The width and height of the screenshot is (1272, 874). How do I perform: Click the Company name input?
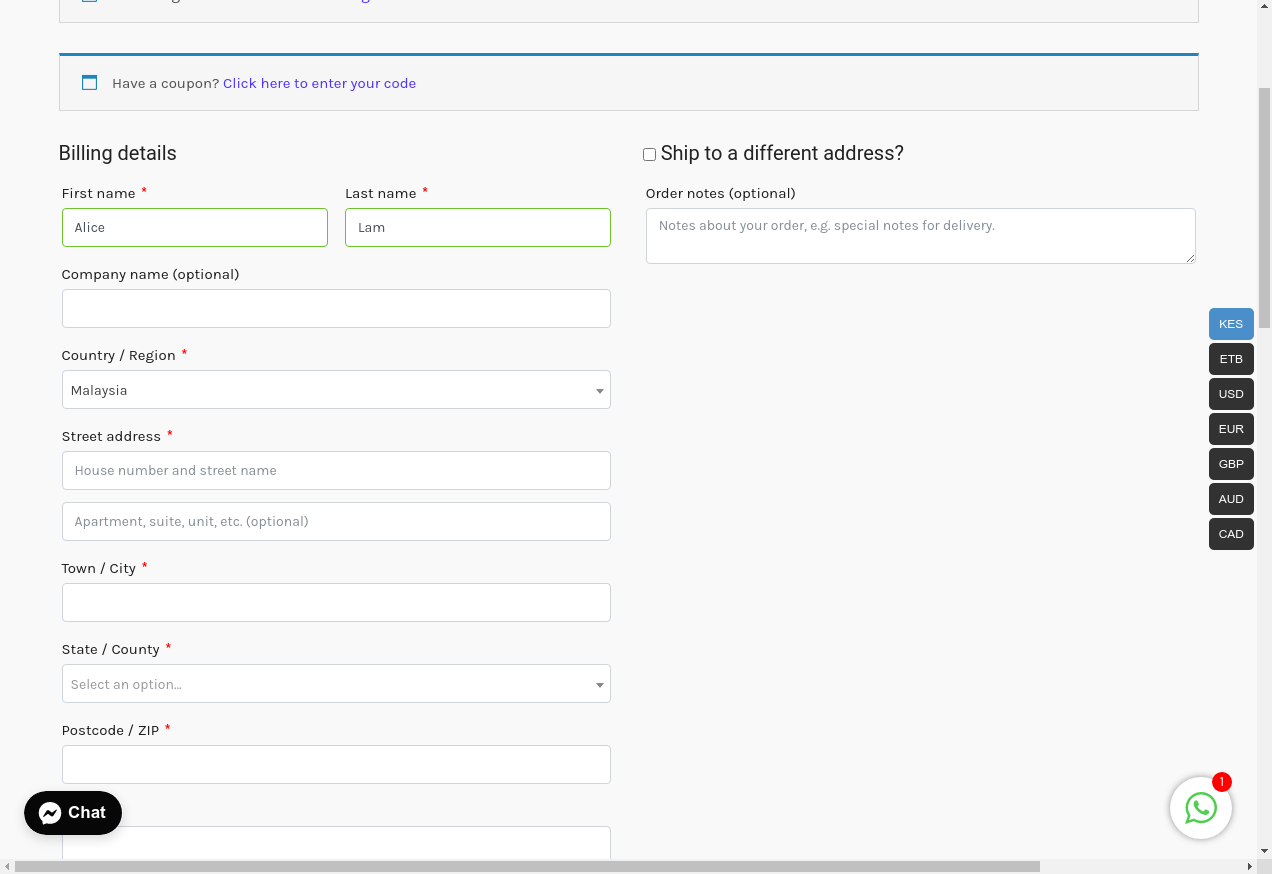pos(336,308)
